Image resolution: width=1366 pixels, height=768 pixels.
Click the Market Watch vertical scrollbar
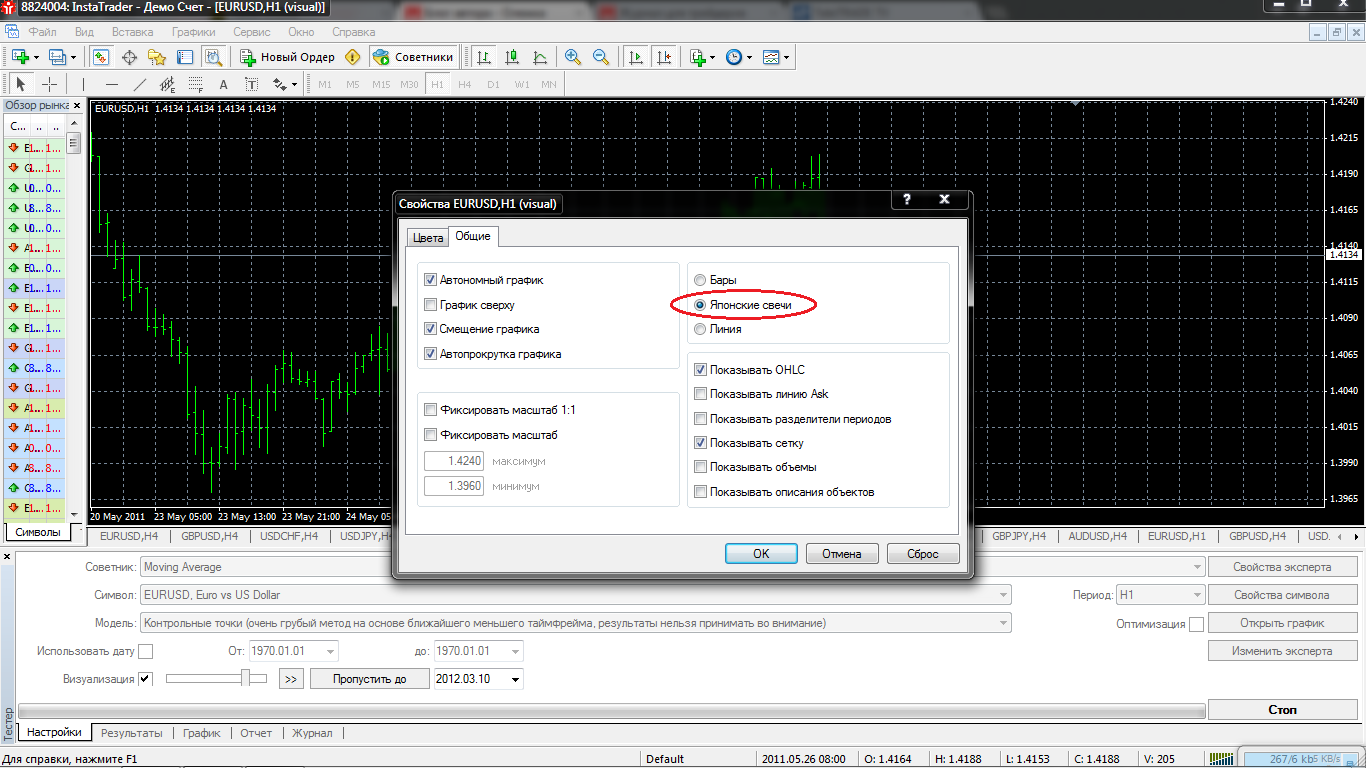tap(74, 320)
